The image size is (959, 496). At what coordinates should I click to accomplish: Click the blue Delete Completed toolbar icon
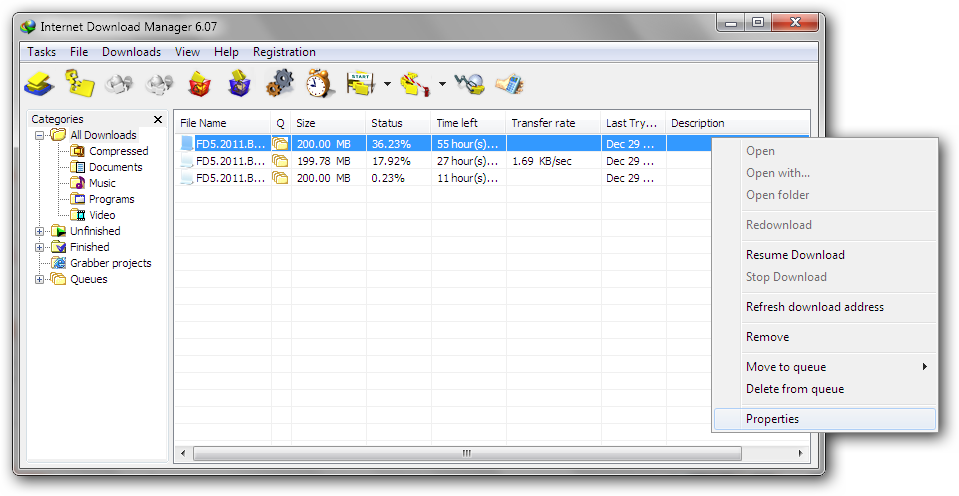[x=240, y=84]
